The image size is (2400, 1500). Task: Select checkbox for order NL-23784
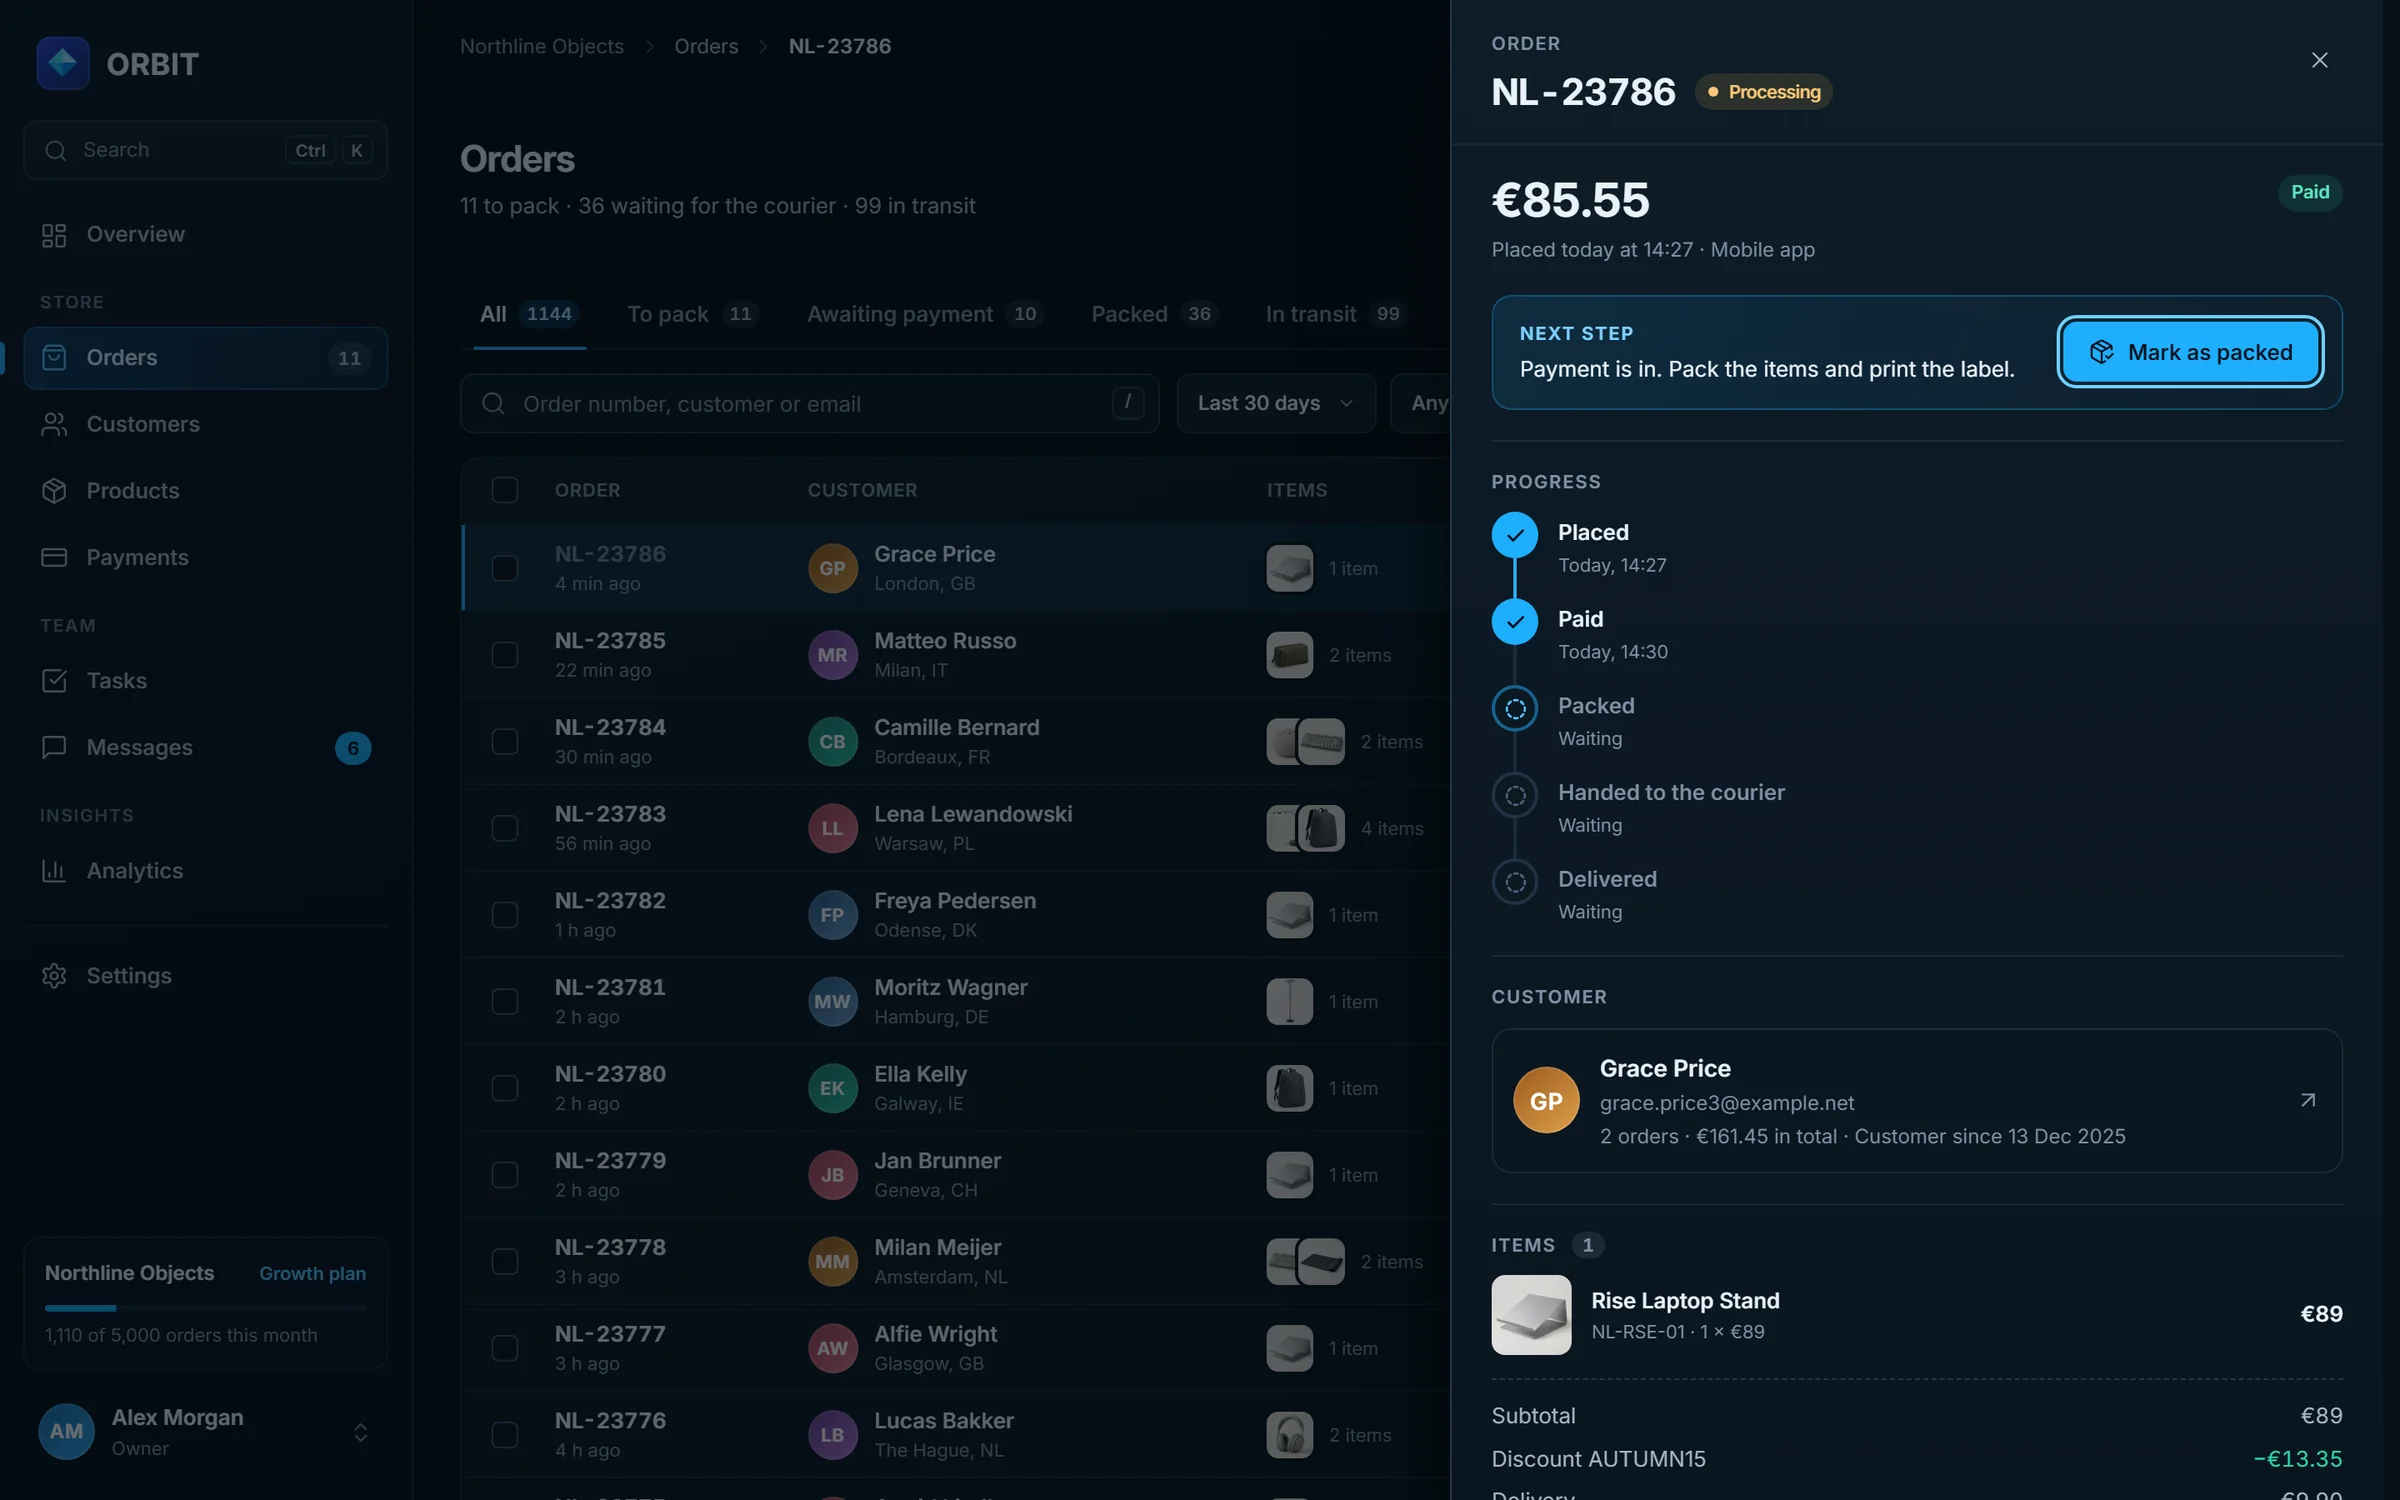504,741
